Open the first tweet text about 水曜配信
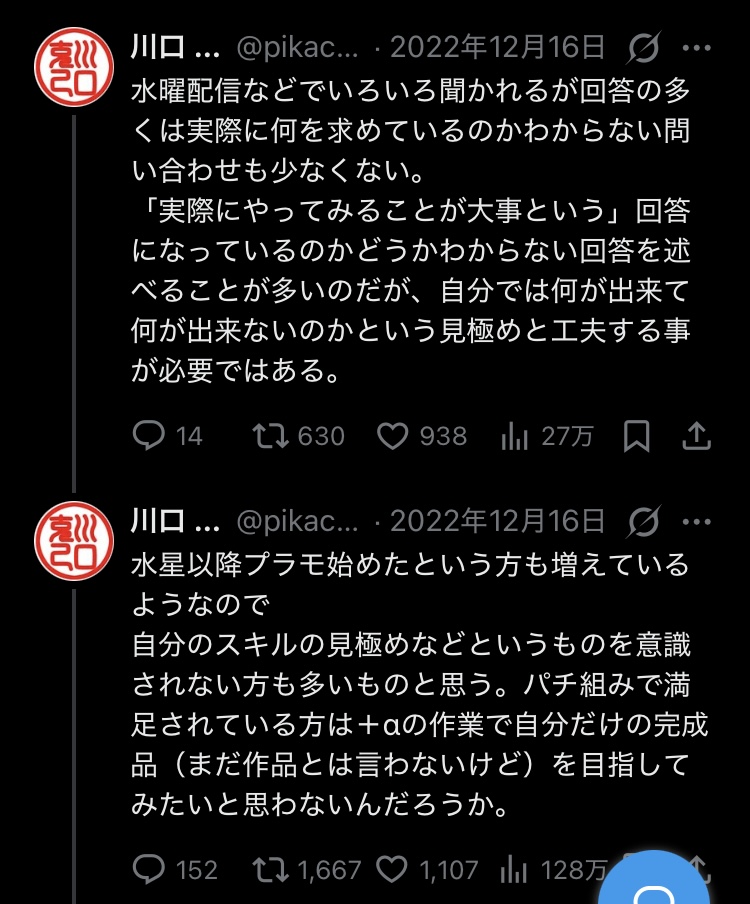750x904 pixels. [x=410, y=230]
